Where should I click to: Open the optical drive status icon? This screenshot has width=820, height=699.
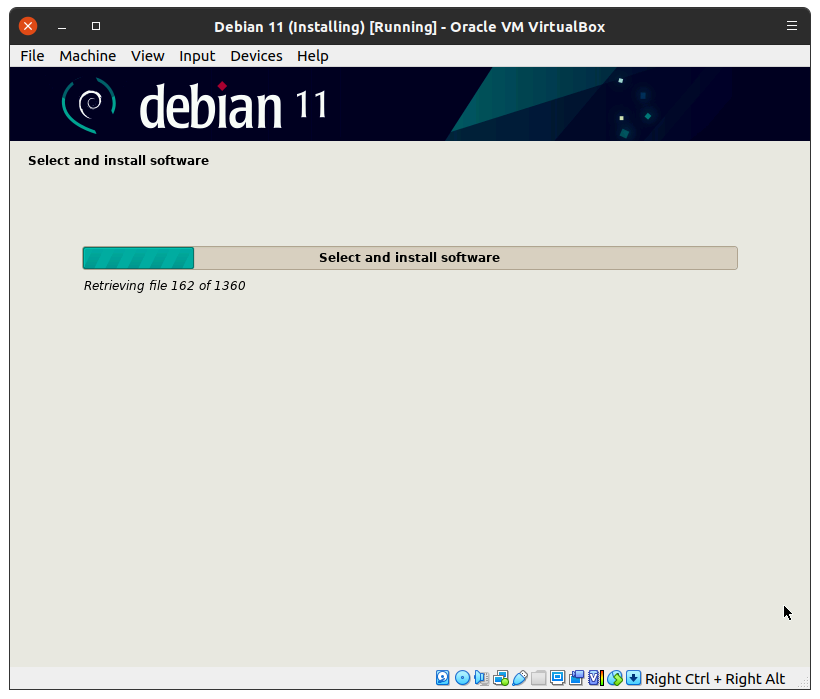pos(462,678)
